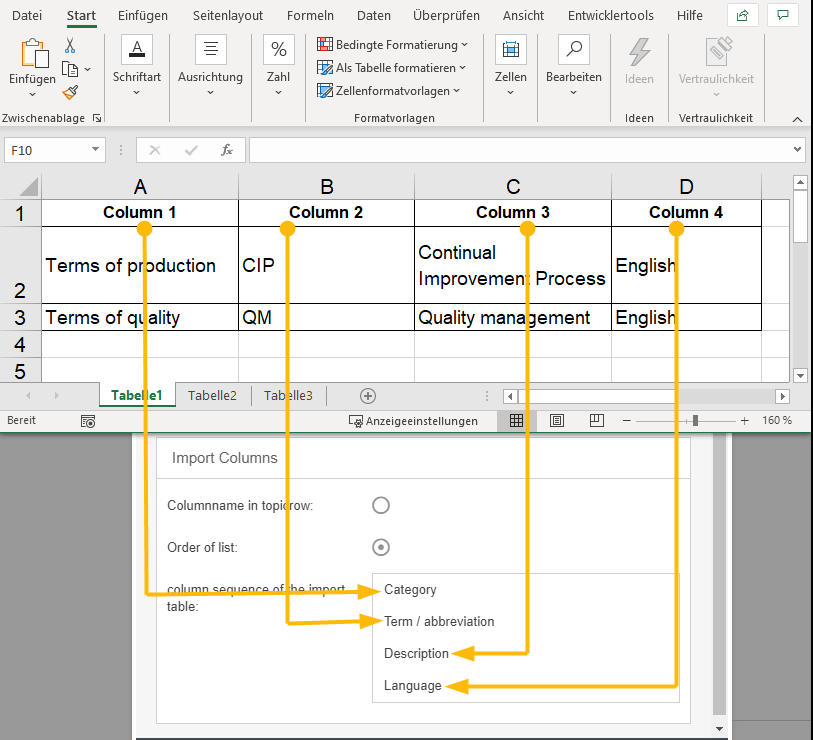Adjust the zoom slider in status bar

(x=695, y=421)
